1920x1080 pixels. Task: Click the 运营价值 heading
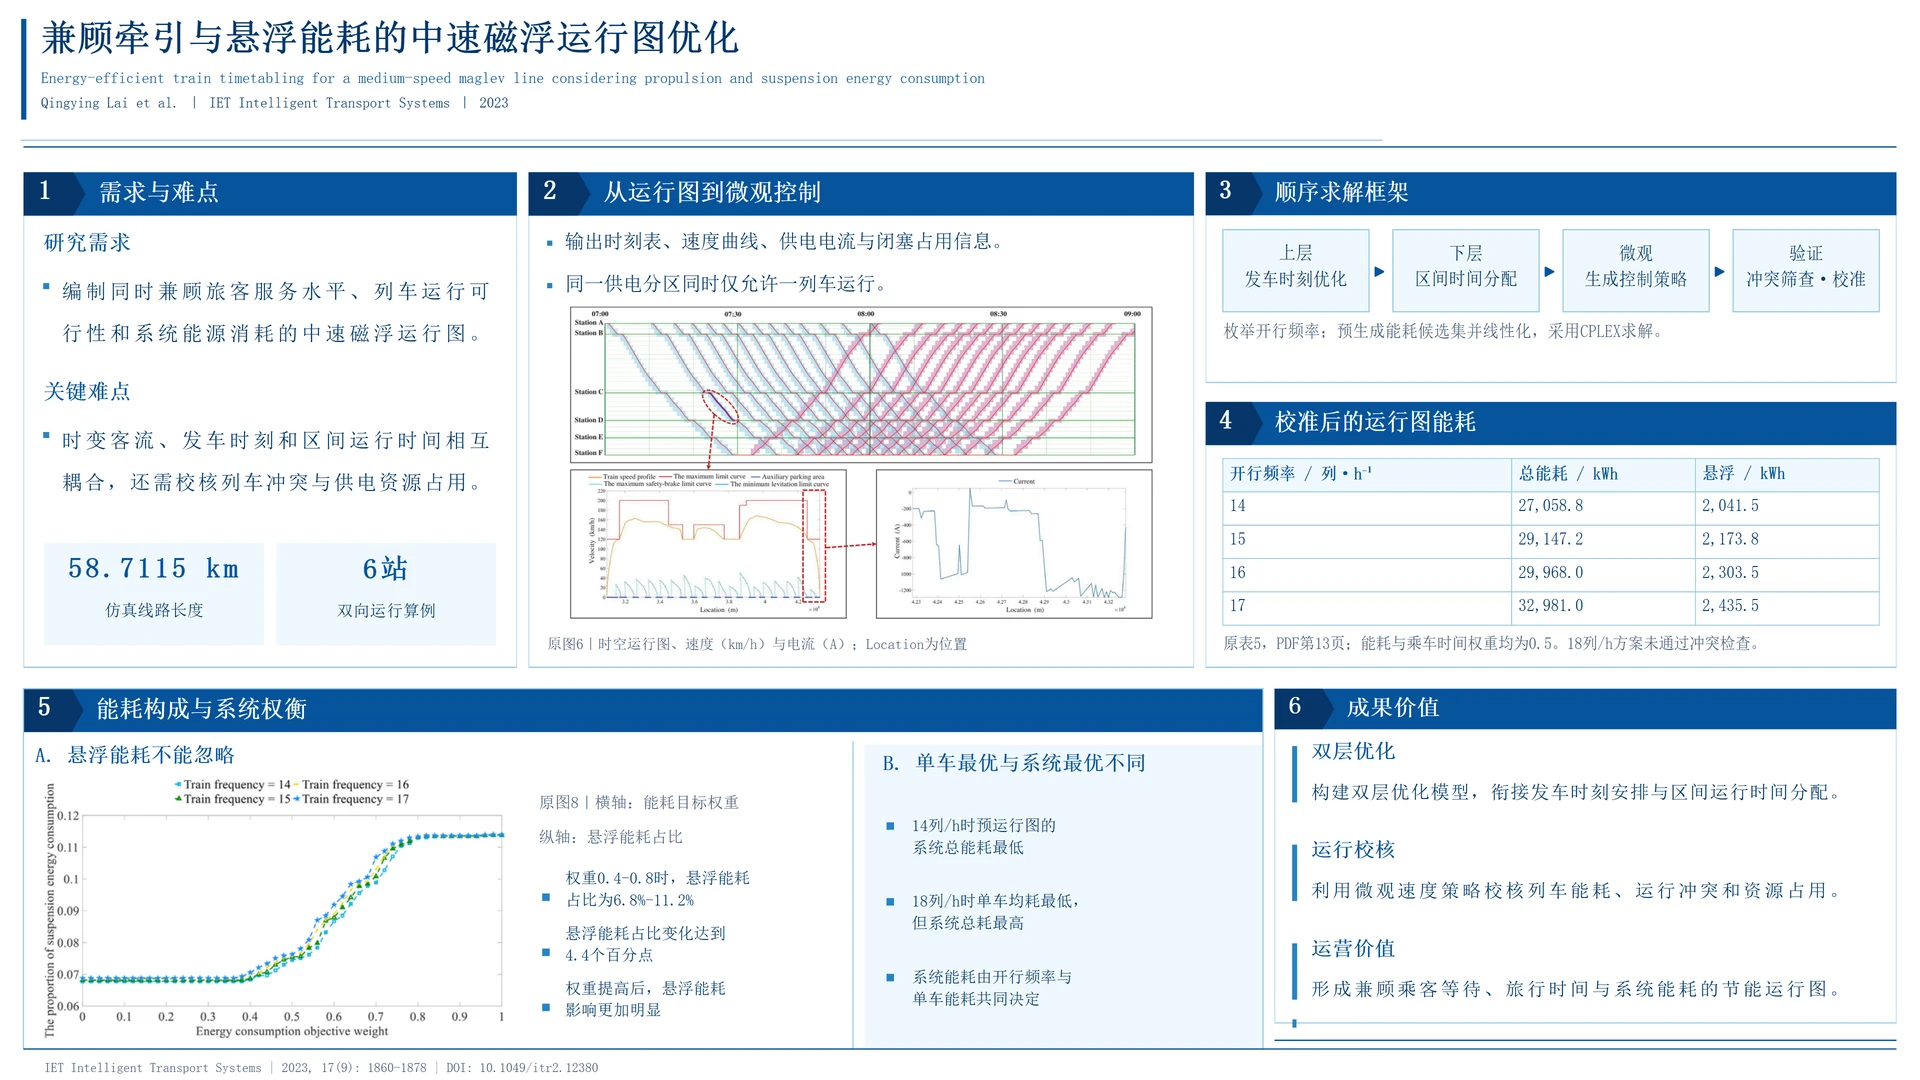[x=1353, y=949]
